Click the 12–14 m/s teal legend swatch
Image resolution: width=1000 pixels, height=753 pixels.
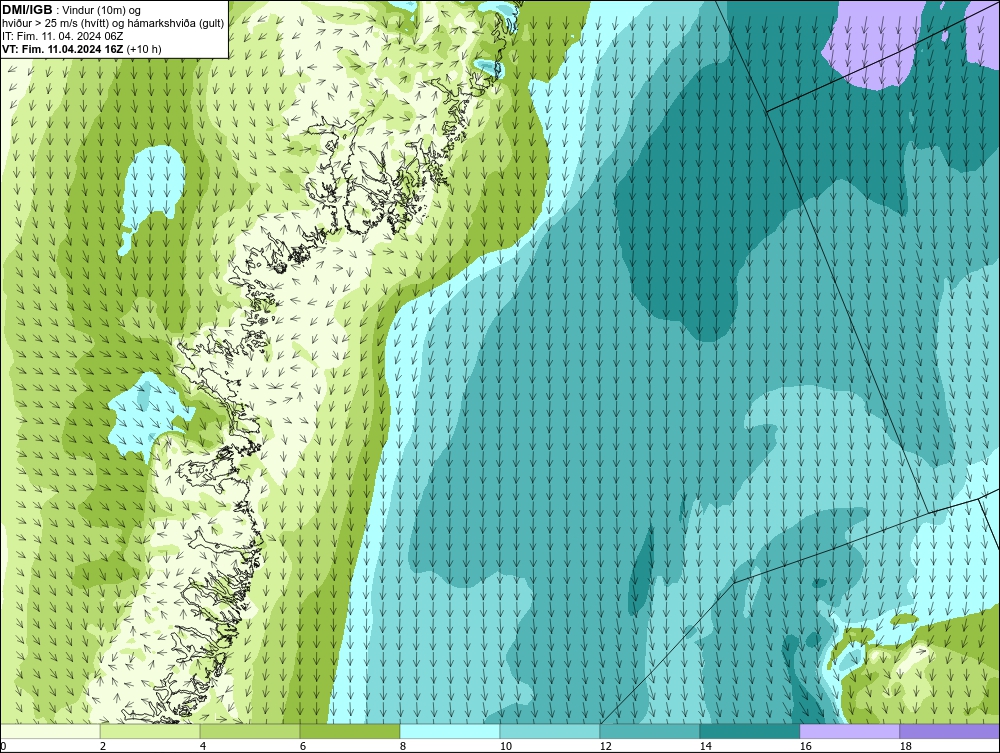(650, 731)
